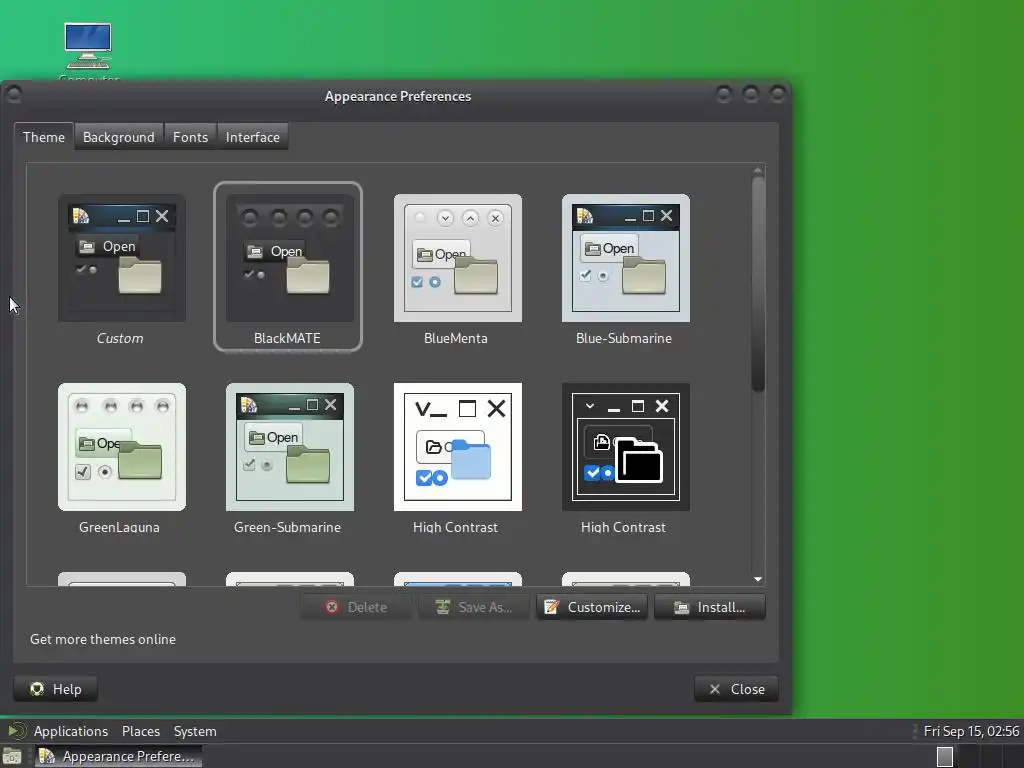Click the scrollbar down arrow

pyautogui.click(x=758, y=579)
